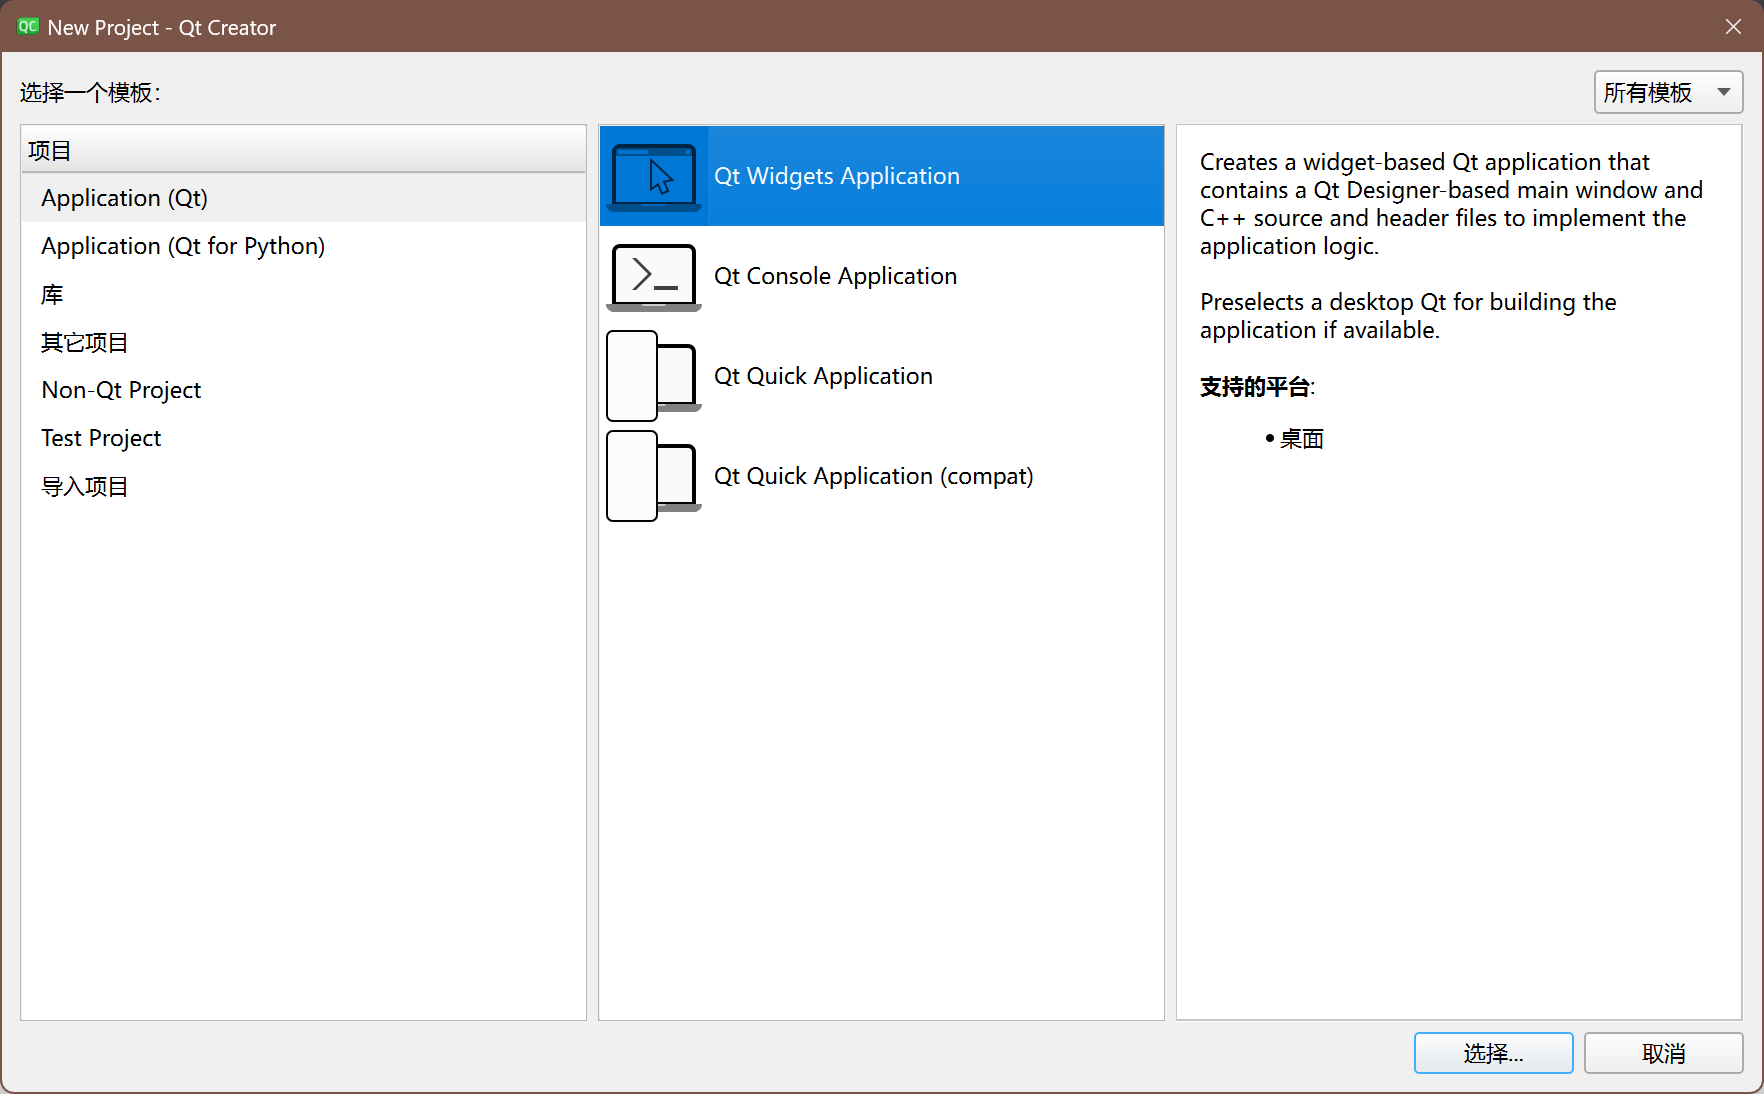Click the Qt Console Application terminal icon

coord(654,277)
